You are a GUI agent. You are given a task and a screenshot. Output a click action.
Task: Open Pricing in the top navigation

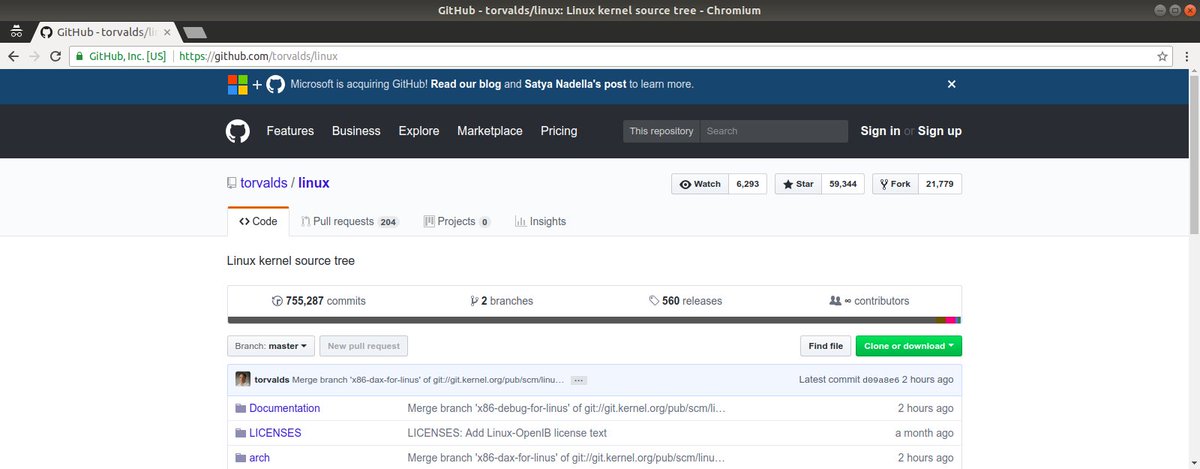click(559, 131)
